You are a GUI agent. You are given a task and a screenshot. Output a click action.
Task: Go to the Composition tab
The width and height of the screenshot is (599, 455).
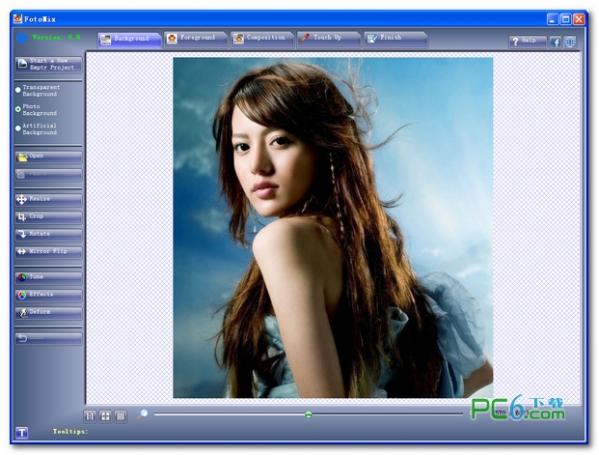tap(262, 39)
